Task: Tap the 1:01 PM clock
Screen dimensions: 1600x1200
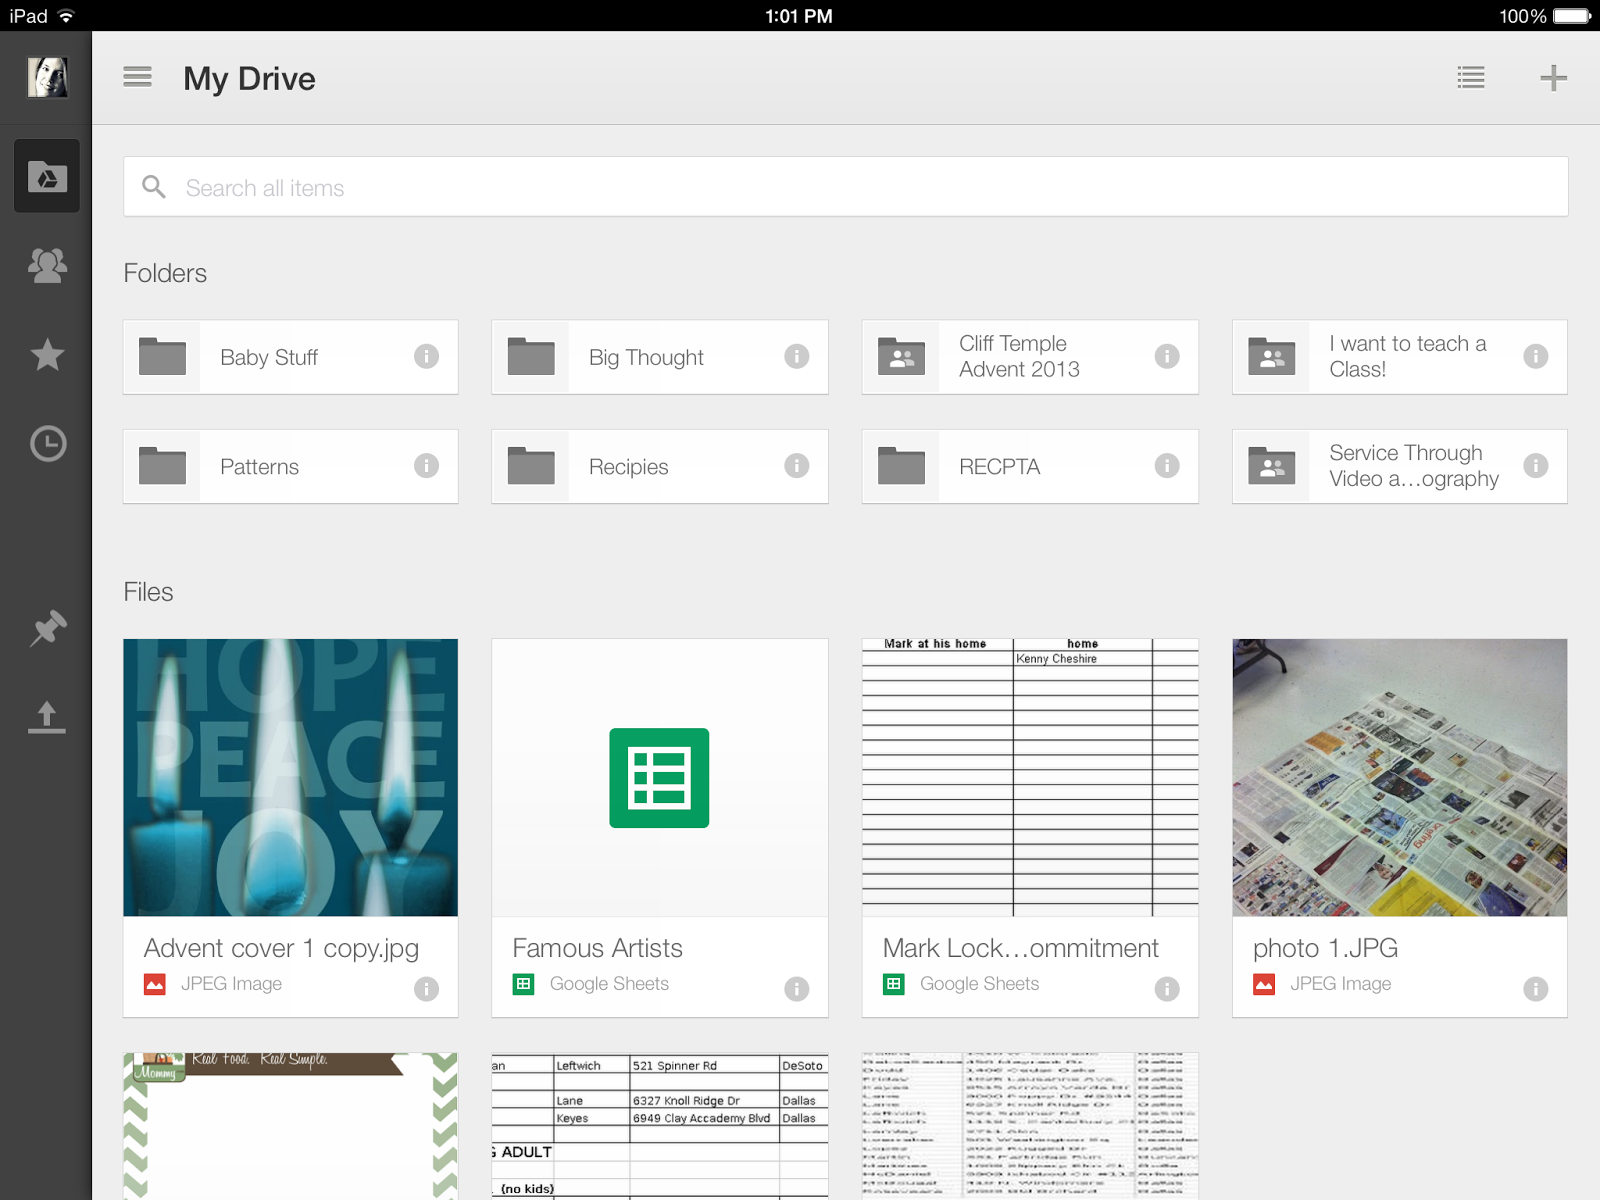Action: (798, 16)
